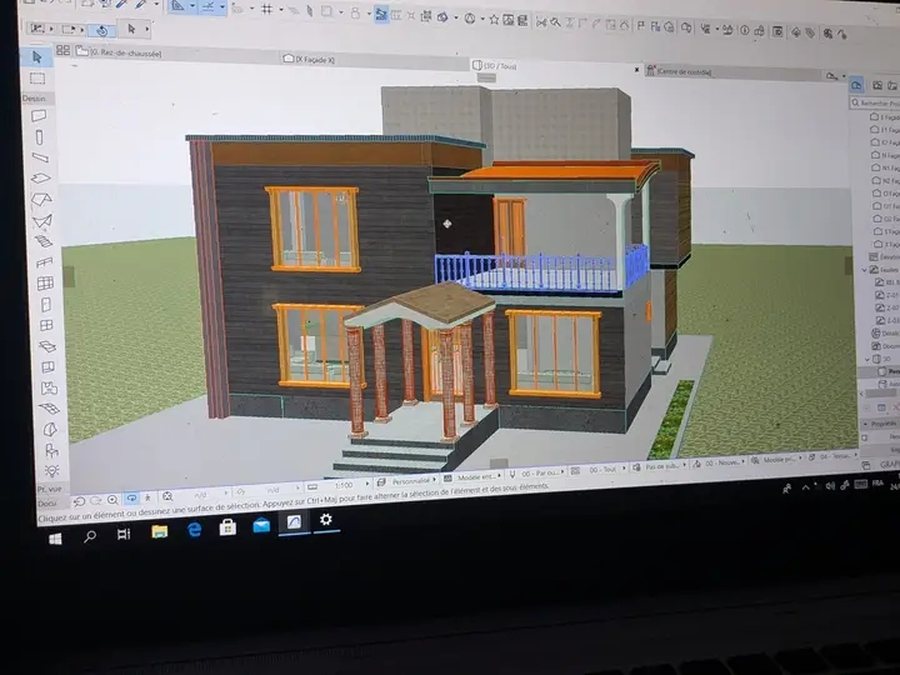Image resolution: width=900 pixels, height=675 pixels.
Task: Select the Skylight tool in toolbox
Action: click(x=47, y=347)
